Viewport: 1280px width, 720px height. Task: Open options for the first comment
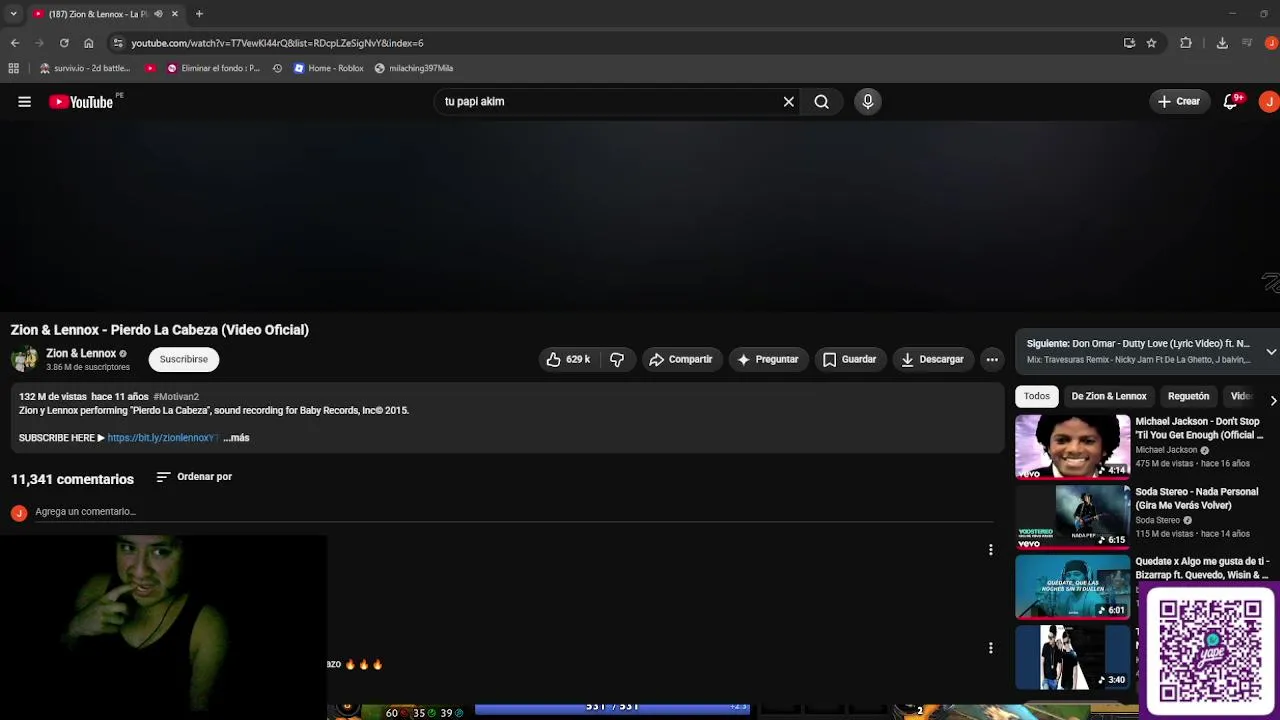pyautogui.click(x=990, y=550)
